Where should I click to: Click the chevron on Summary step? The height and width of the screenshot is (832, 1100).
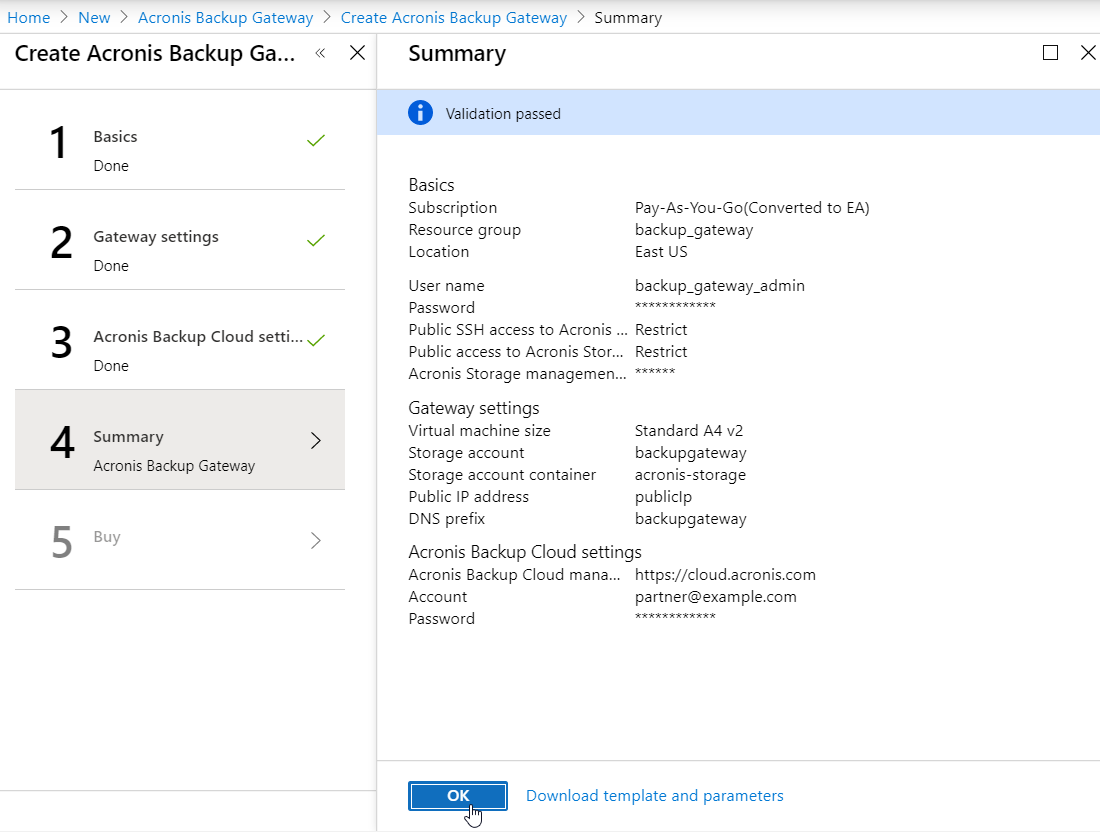pyautogui.click(x=316, y=441)
